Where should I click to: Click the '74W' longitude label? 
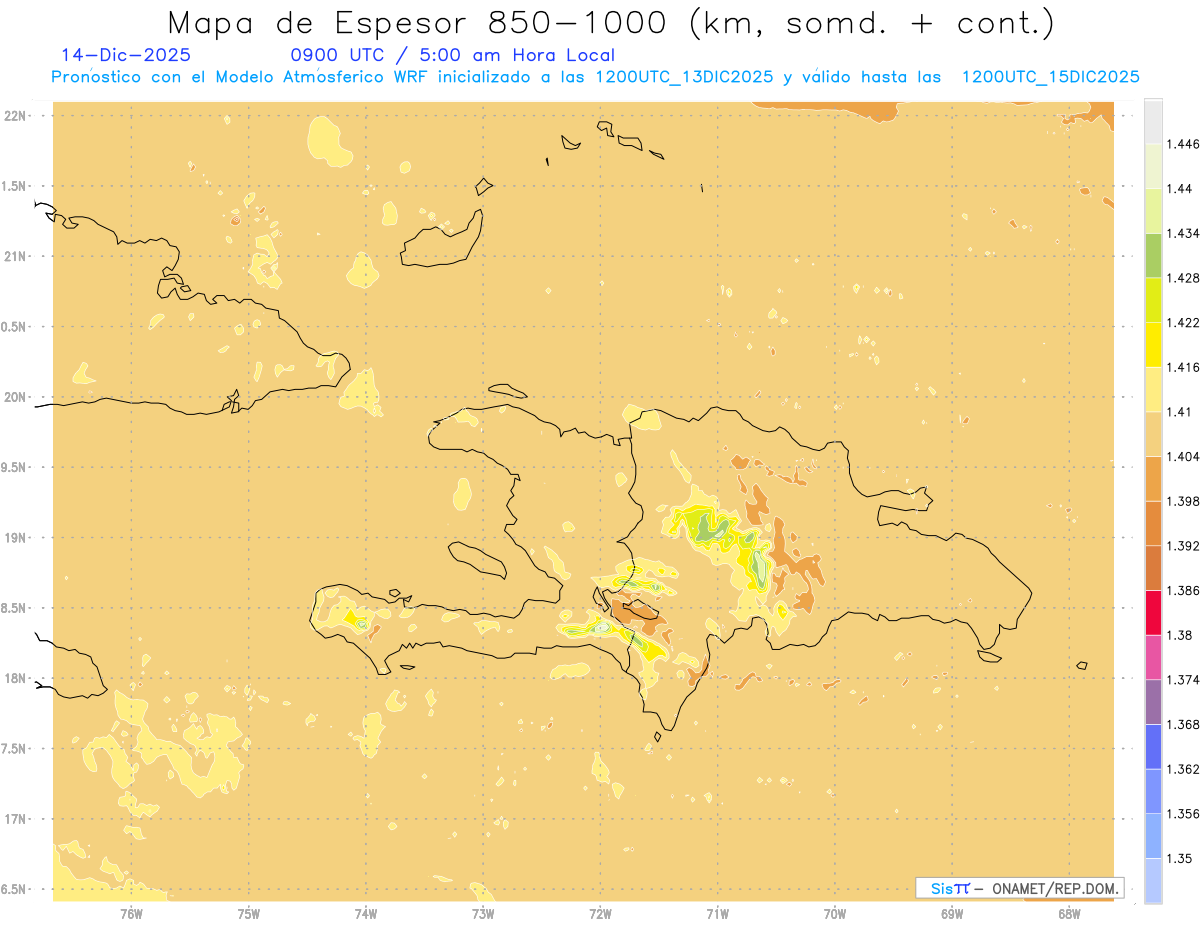click(366, 914)
